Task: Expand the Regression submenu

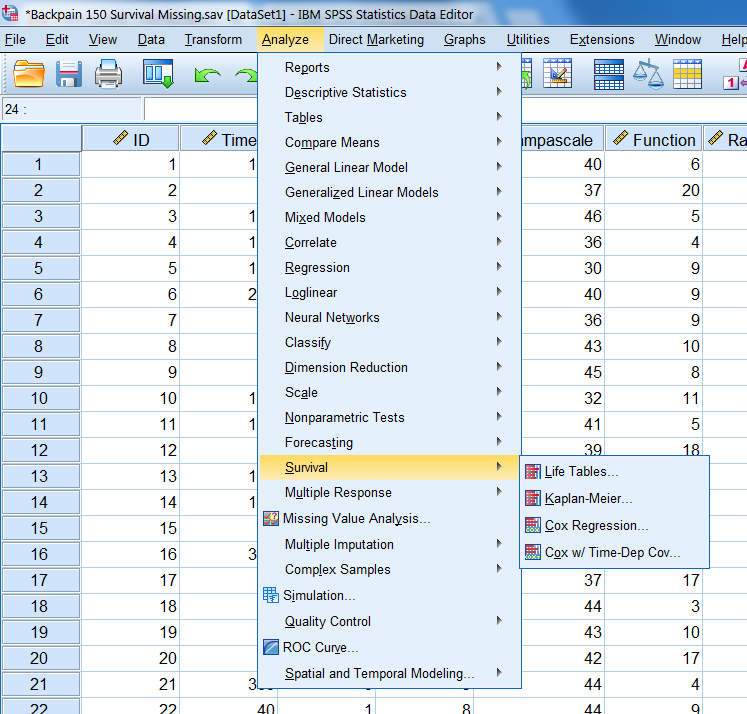Action: (x=317, y=267)
